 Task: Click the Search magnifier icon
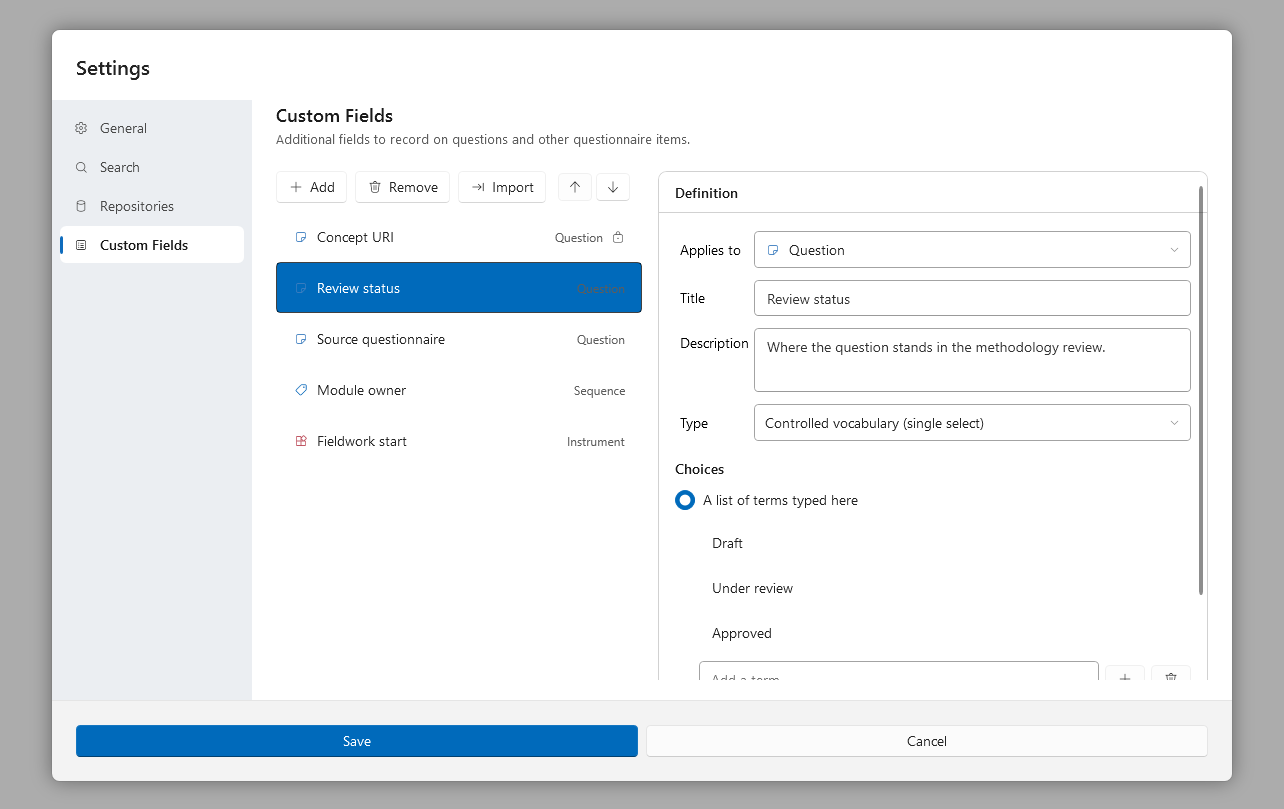[x=81, y=167]
